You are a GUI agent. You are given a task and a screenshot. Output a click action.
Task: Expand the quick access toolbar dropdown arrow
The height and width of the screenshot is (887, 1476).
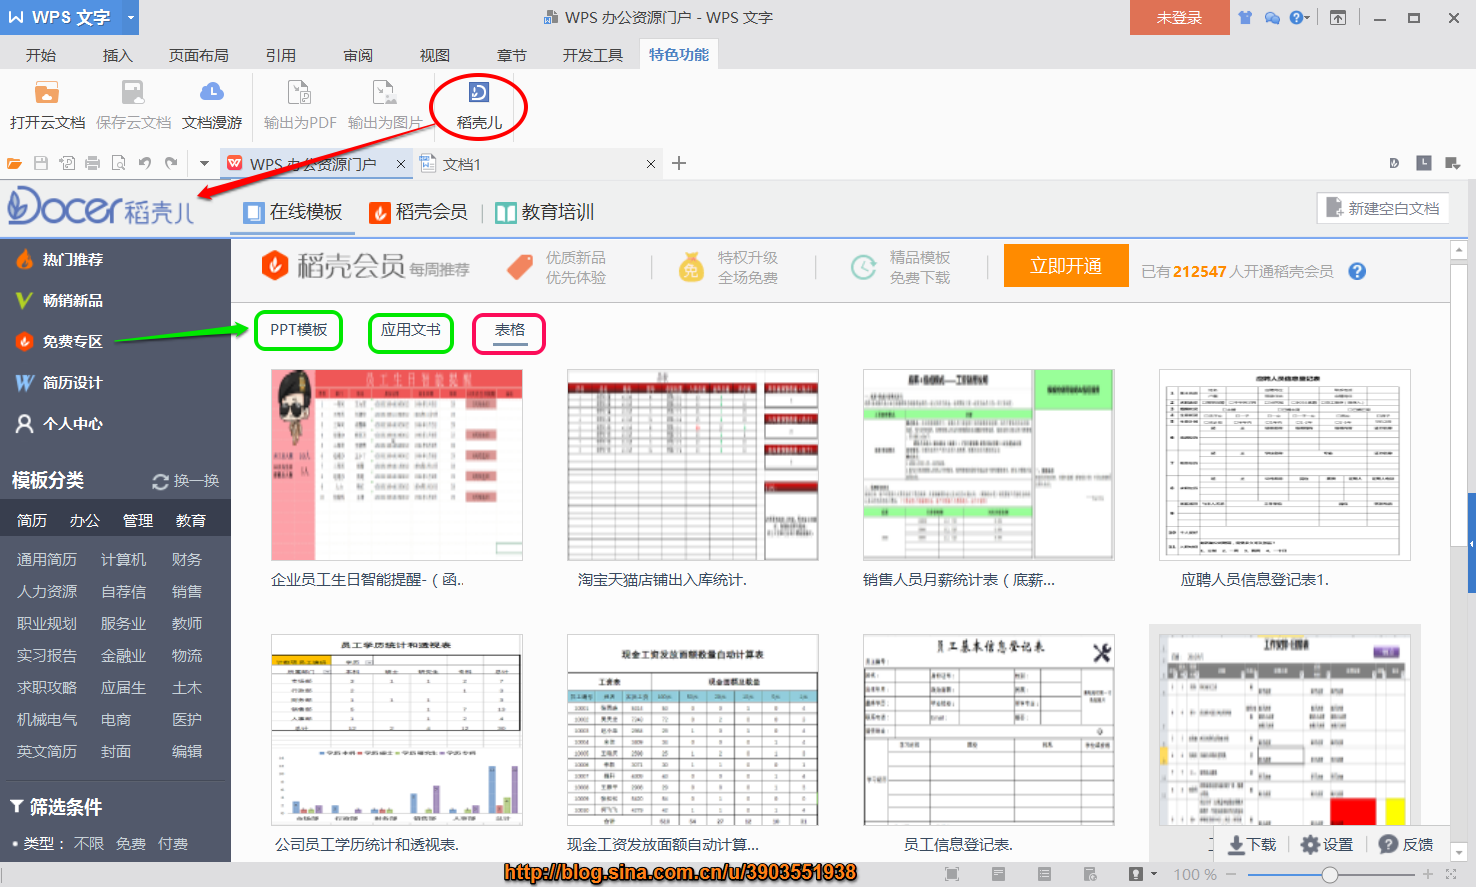204,163
